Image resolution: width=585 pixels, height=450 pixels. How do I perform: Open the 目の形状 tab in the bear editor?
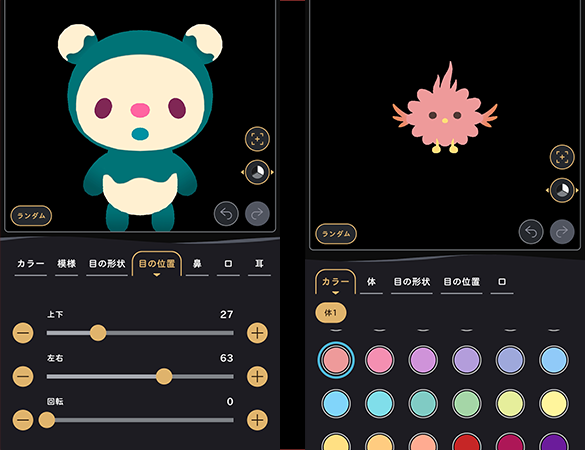[107, 264]
